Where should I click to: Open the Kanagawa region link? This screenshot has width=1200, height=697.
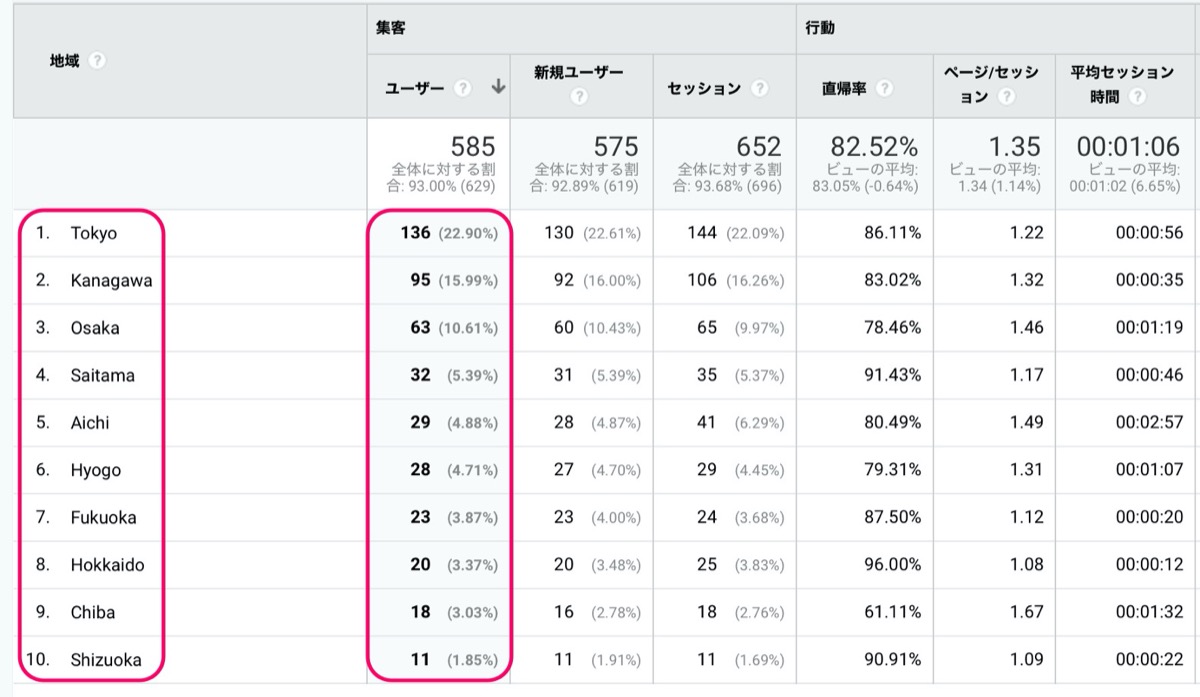(x=111, y=281)
